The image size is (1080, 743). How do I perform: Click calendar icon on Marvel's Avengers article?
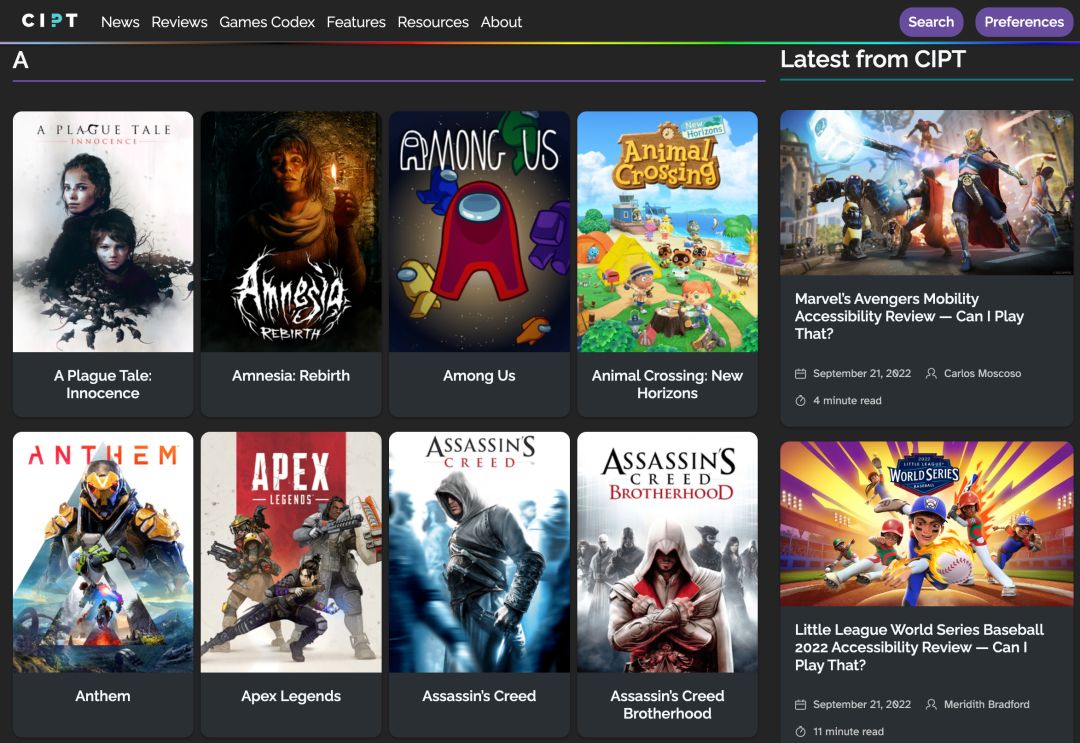click(x=800, y=373)
